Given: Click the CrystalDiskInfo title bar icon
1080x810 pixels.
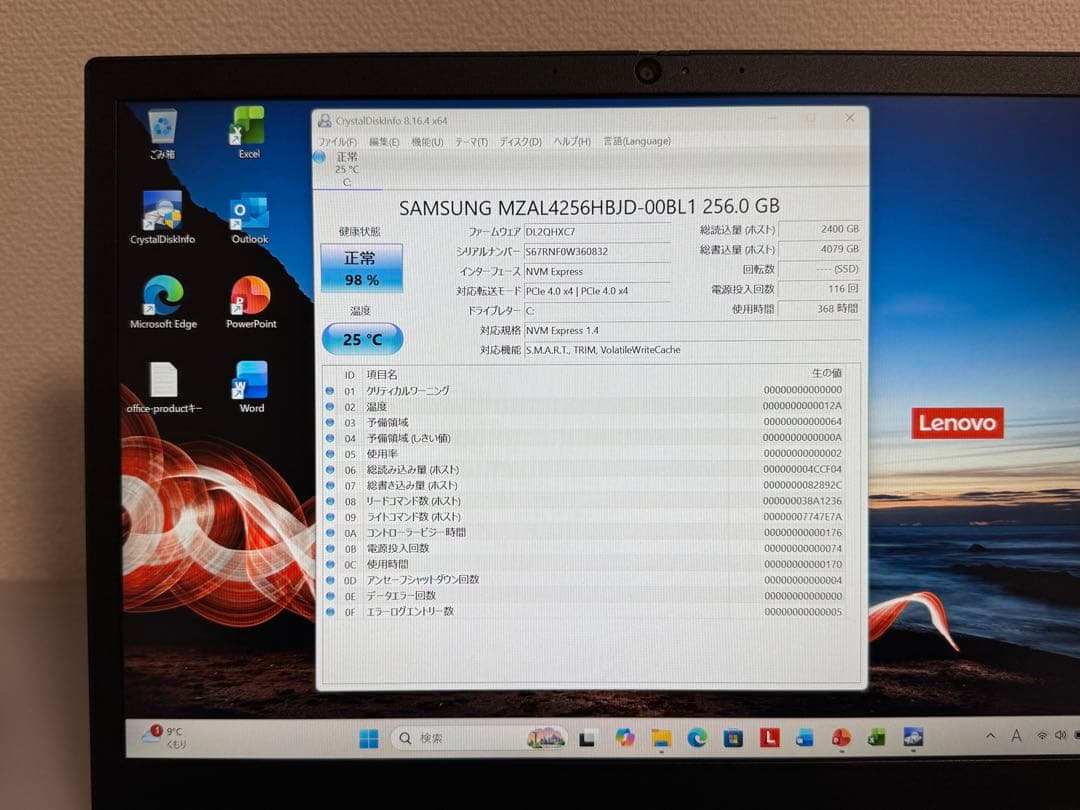Looking at the screenshot, I should click(324, 121).
